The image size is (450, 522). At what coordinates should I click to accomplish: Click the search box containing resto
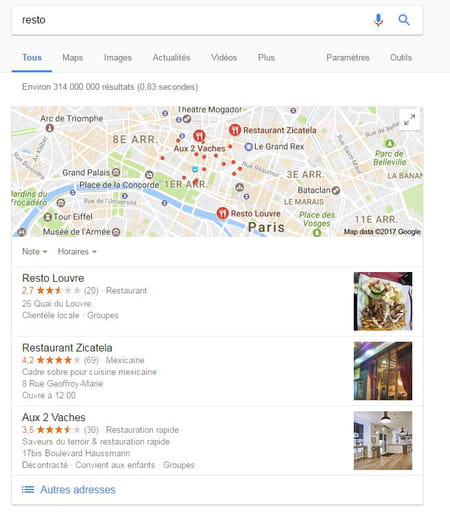pyautogui.click(x=193, y=20)
